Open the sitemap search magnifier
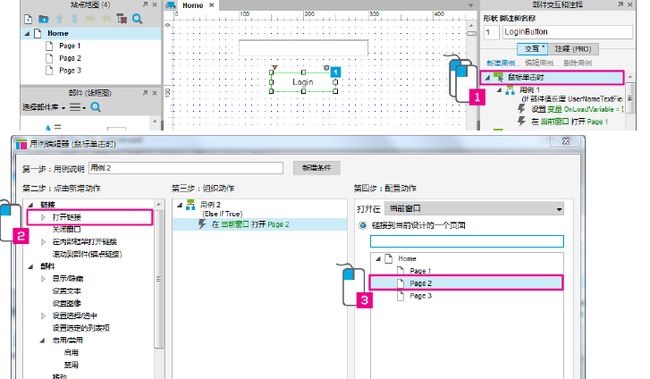 tap(137, 19)
